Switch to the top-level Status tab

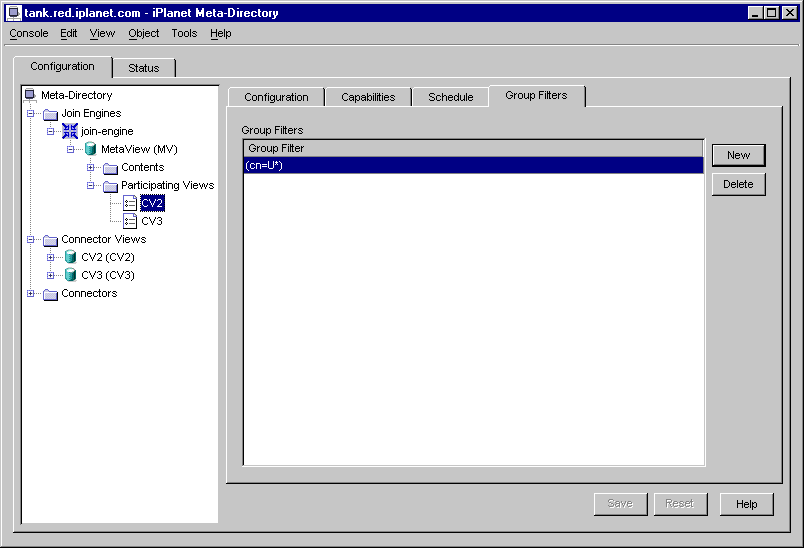144,68
